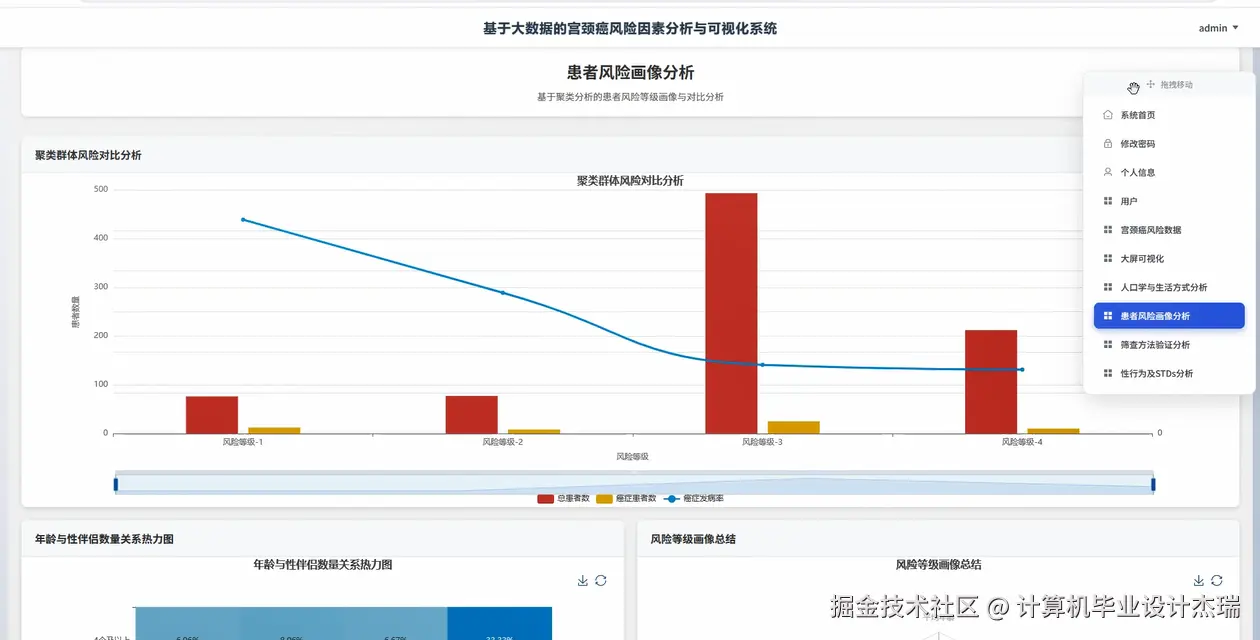Click the red bar for 风险等级-2
1260x640 pixels.
[x=472, y=414]
